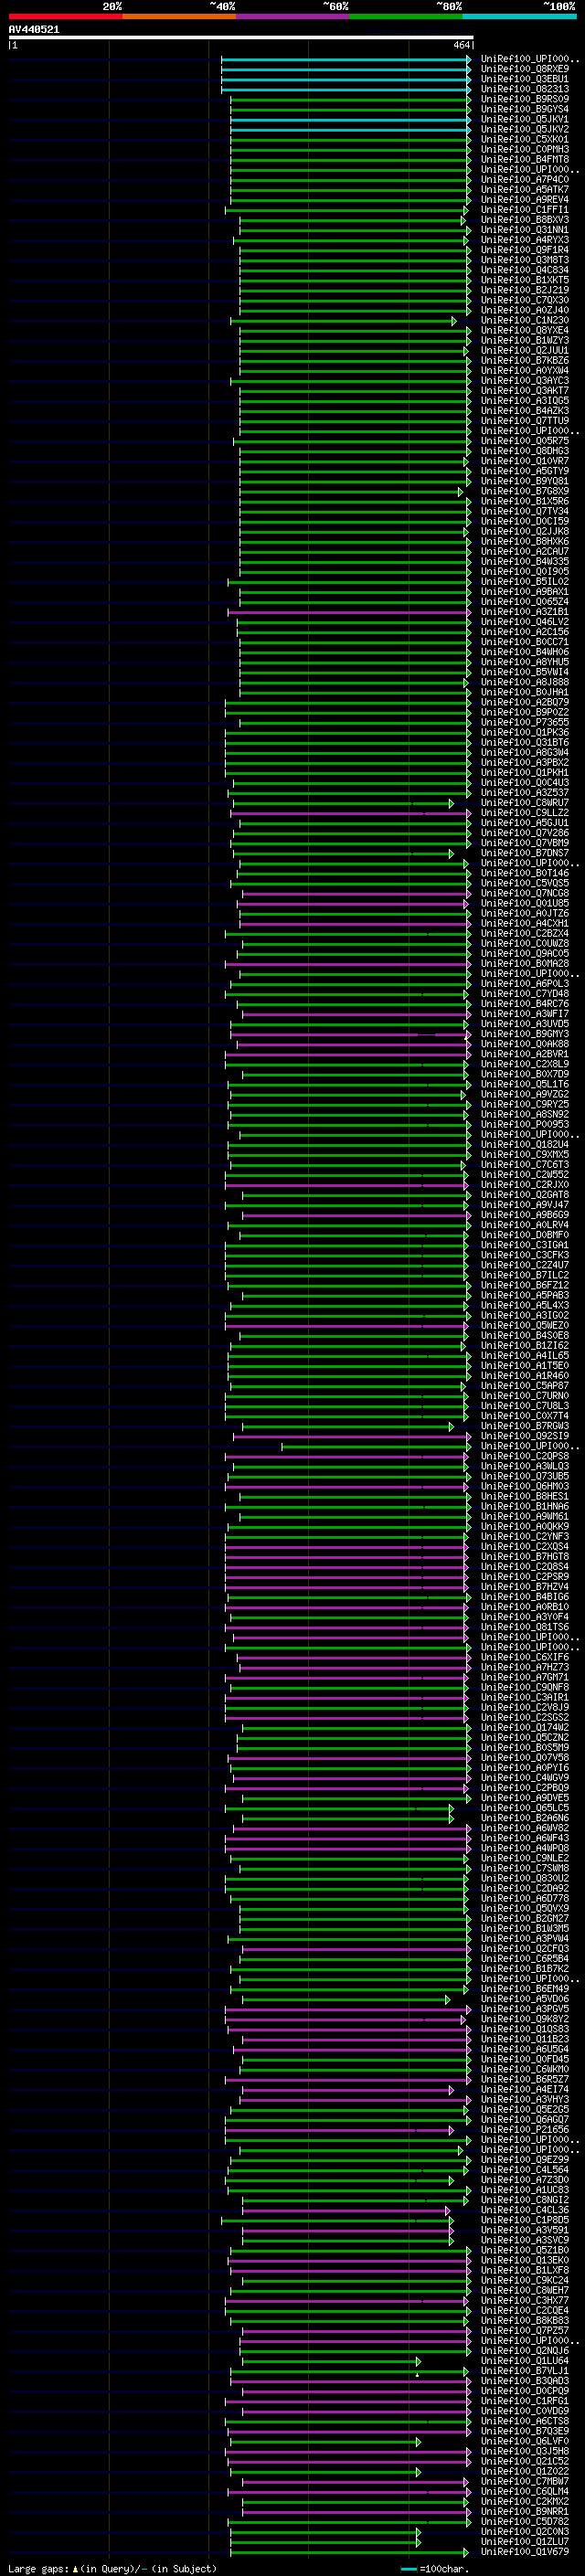Select the query name AV440521

(34, 30)
